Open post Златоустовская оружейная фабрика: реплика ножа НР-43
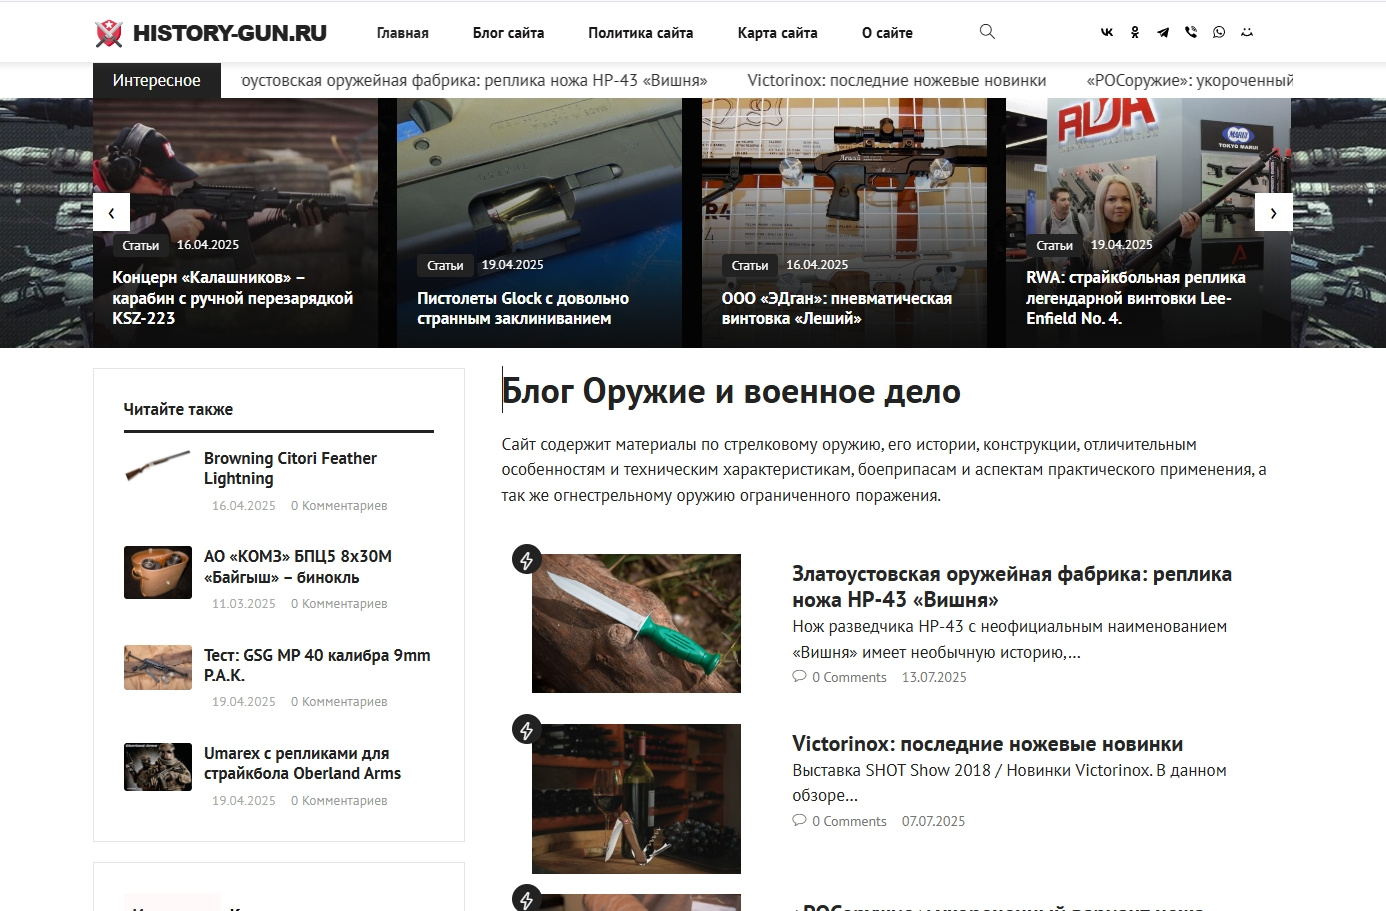 coord(1012,587)
